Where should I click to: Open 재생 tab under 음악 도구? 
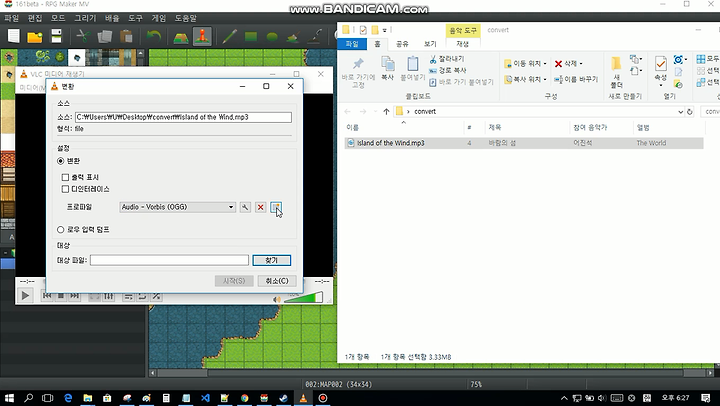462,44
